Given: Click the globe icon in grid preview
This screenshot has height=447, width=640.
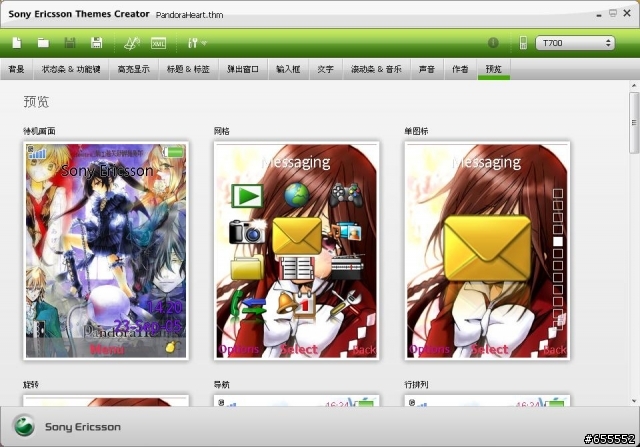Looking at the screenshot, I should 297,195.
